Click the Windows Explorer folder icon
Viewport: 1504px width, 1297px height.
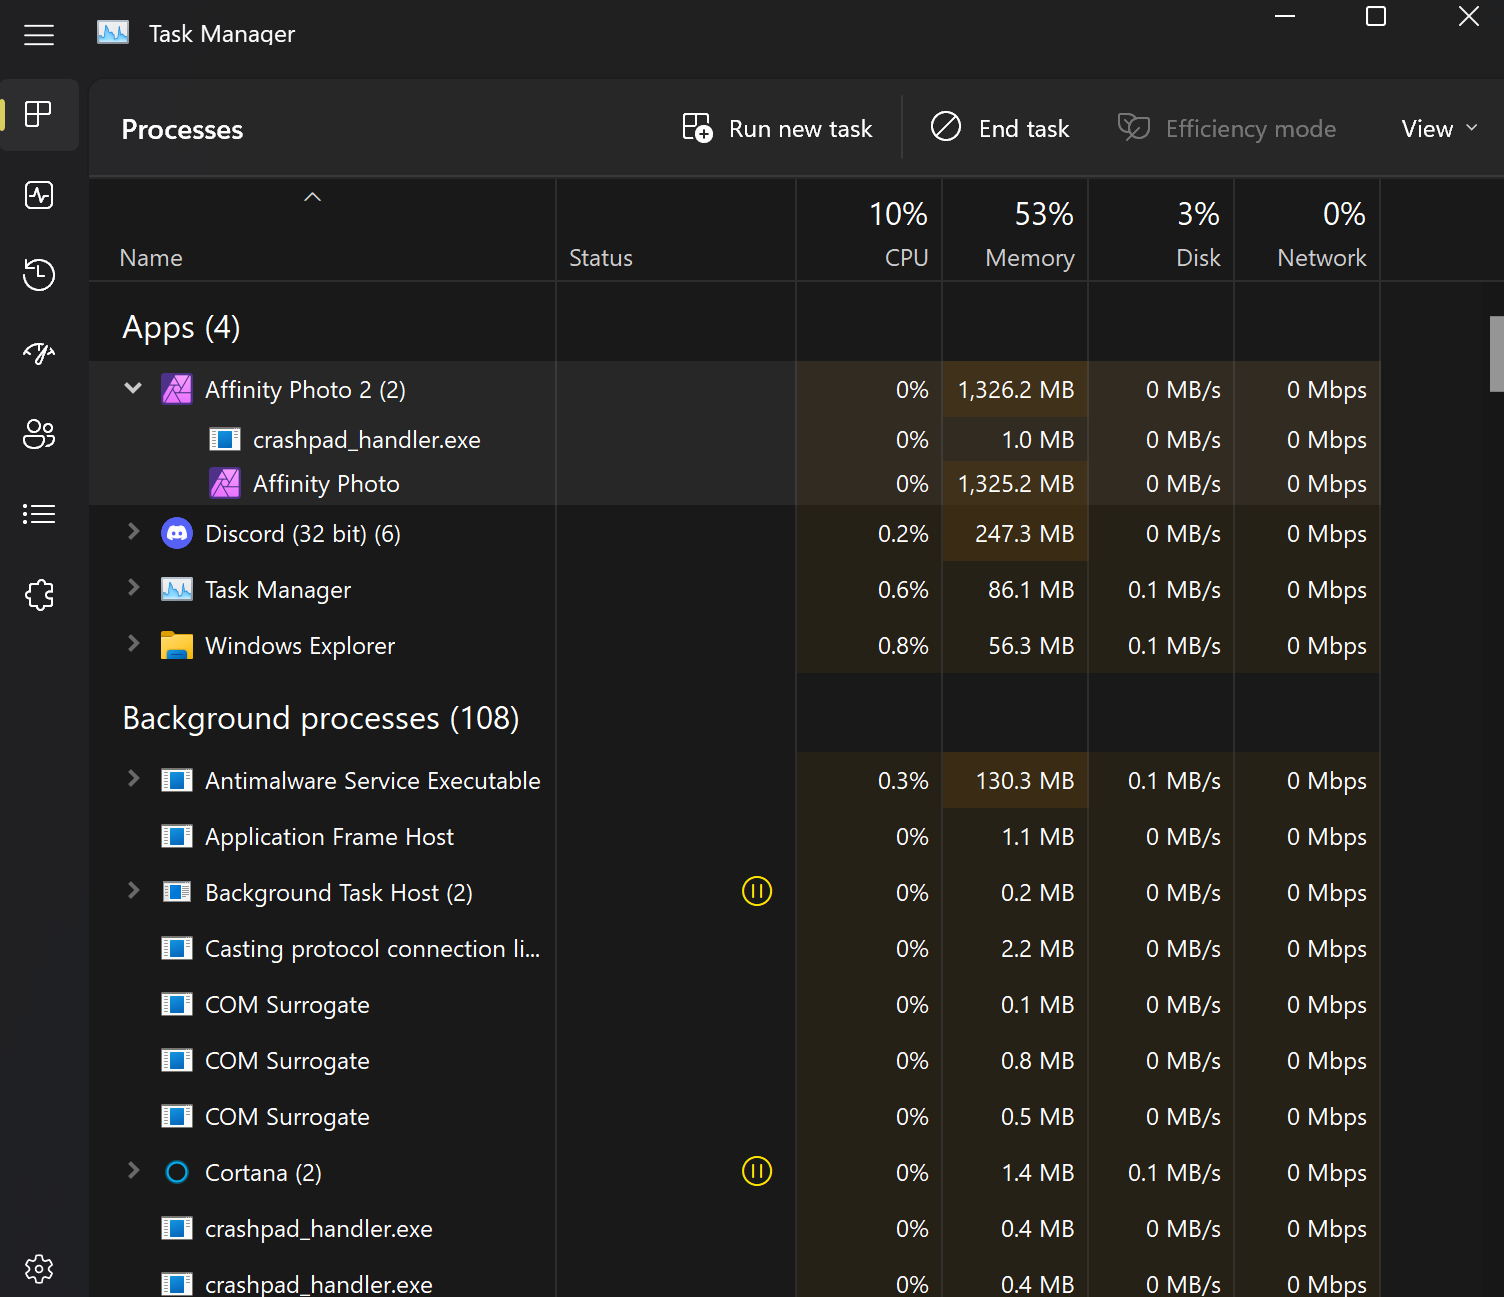coord(177,645)
